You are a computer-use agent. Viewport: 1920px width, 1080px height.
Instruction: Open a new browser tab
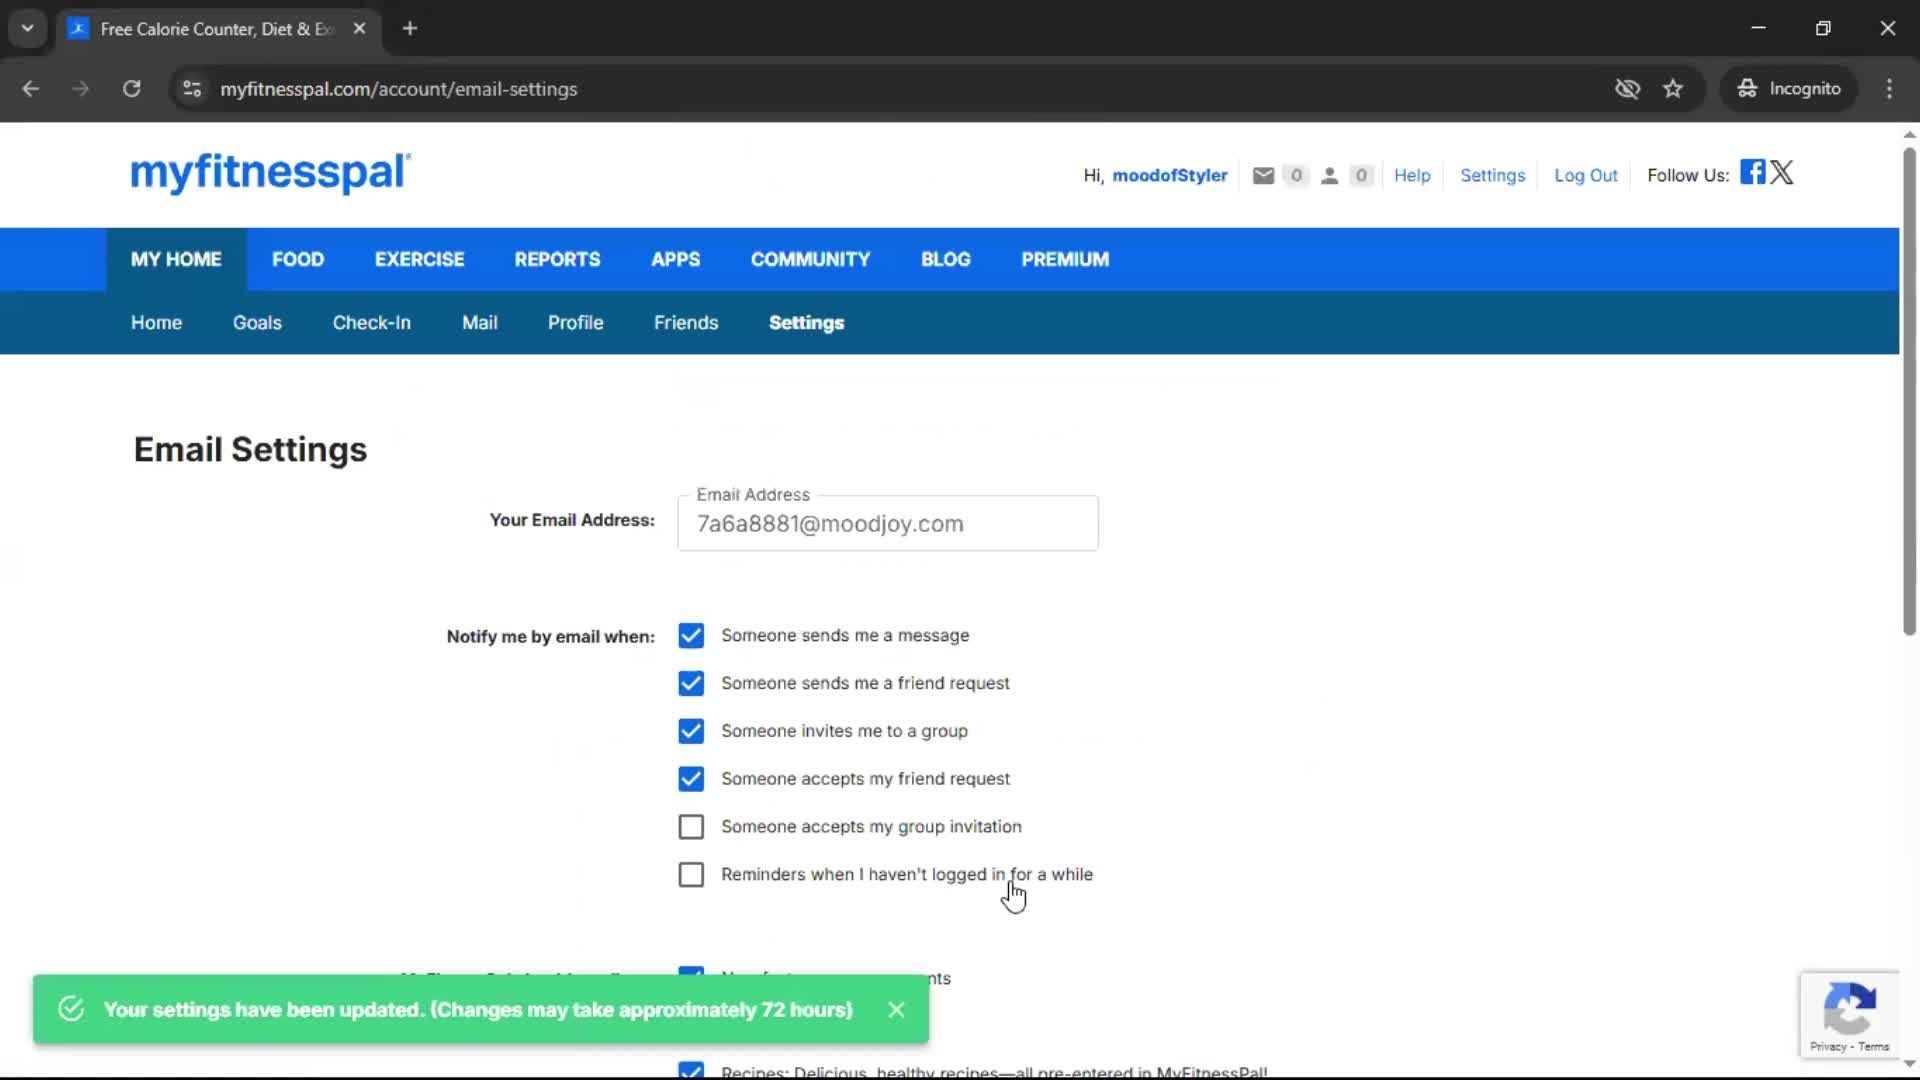pos(410,29)
